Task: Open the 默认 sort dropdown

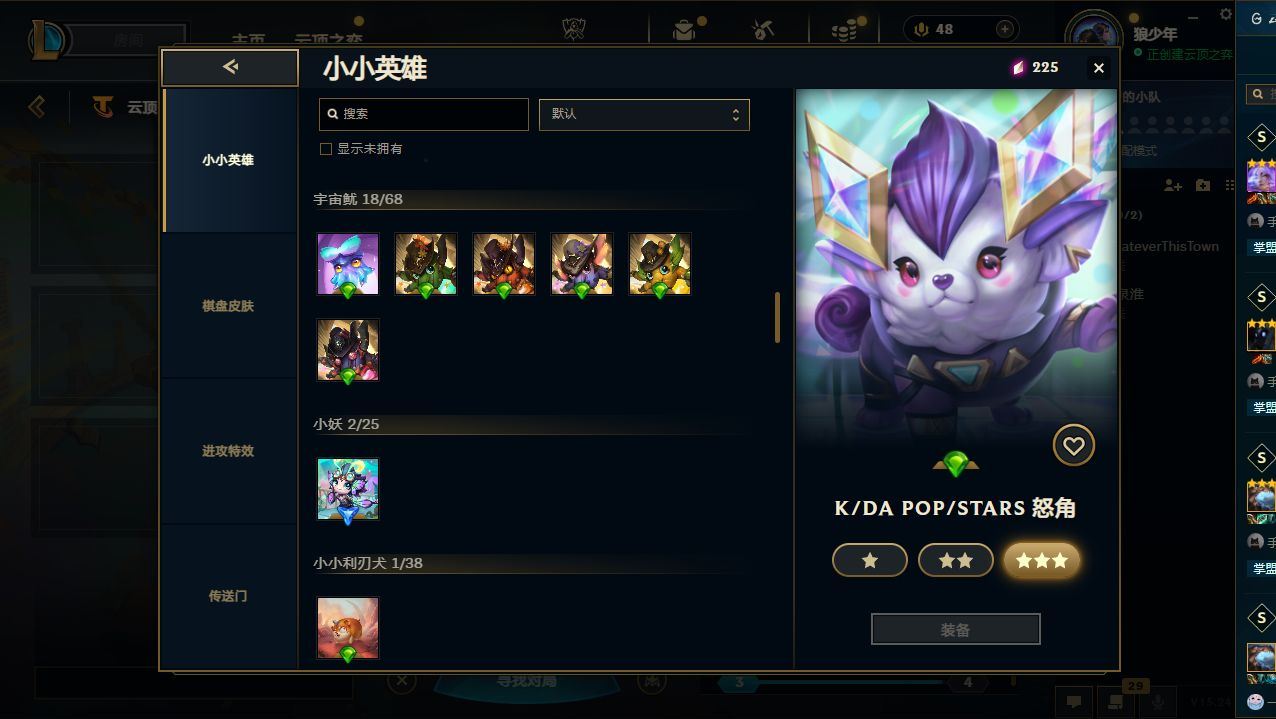Action: (644, 114)
